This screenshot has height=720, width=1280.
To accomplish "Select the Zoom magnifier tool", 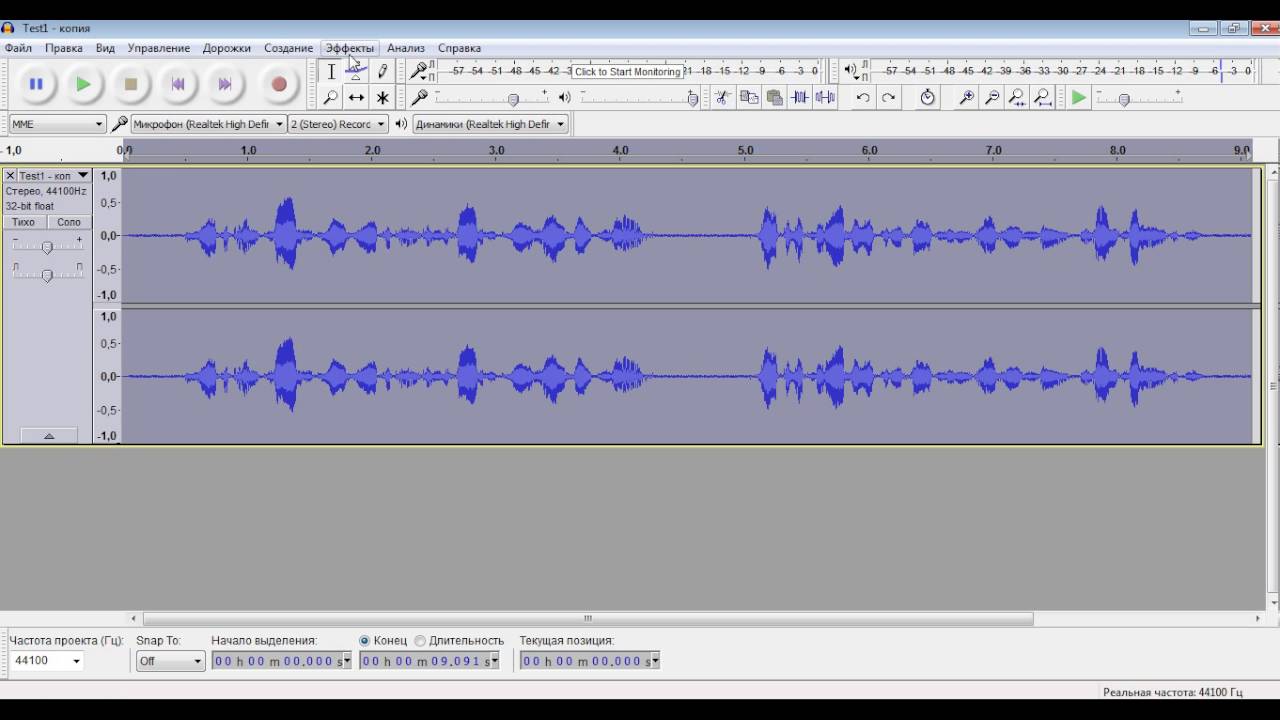I will coord(331,97).
